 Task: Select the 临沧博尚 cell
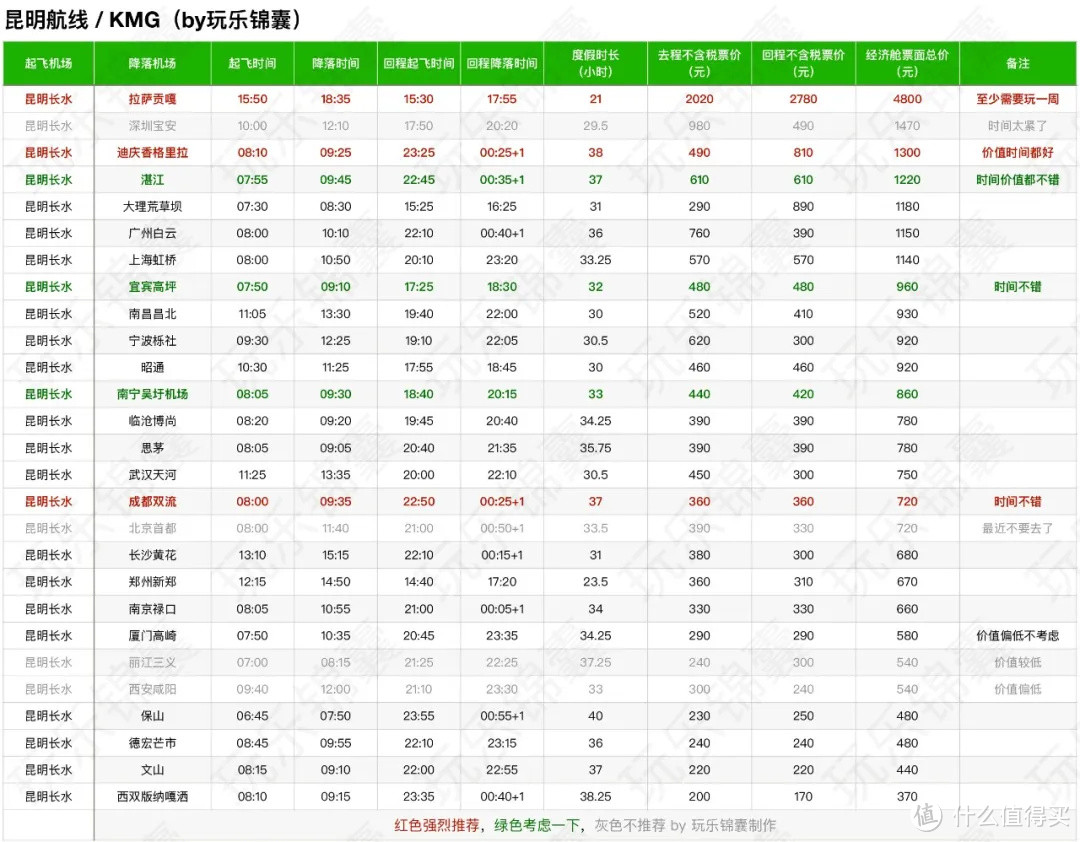coord(152,421)
